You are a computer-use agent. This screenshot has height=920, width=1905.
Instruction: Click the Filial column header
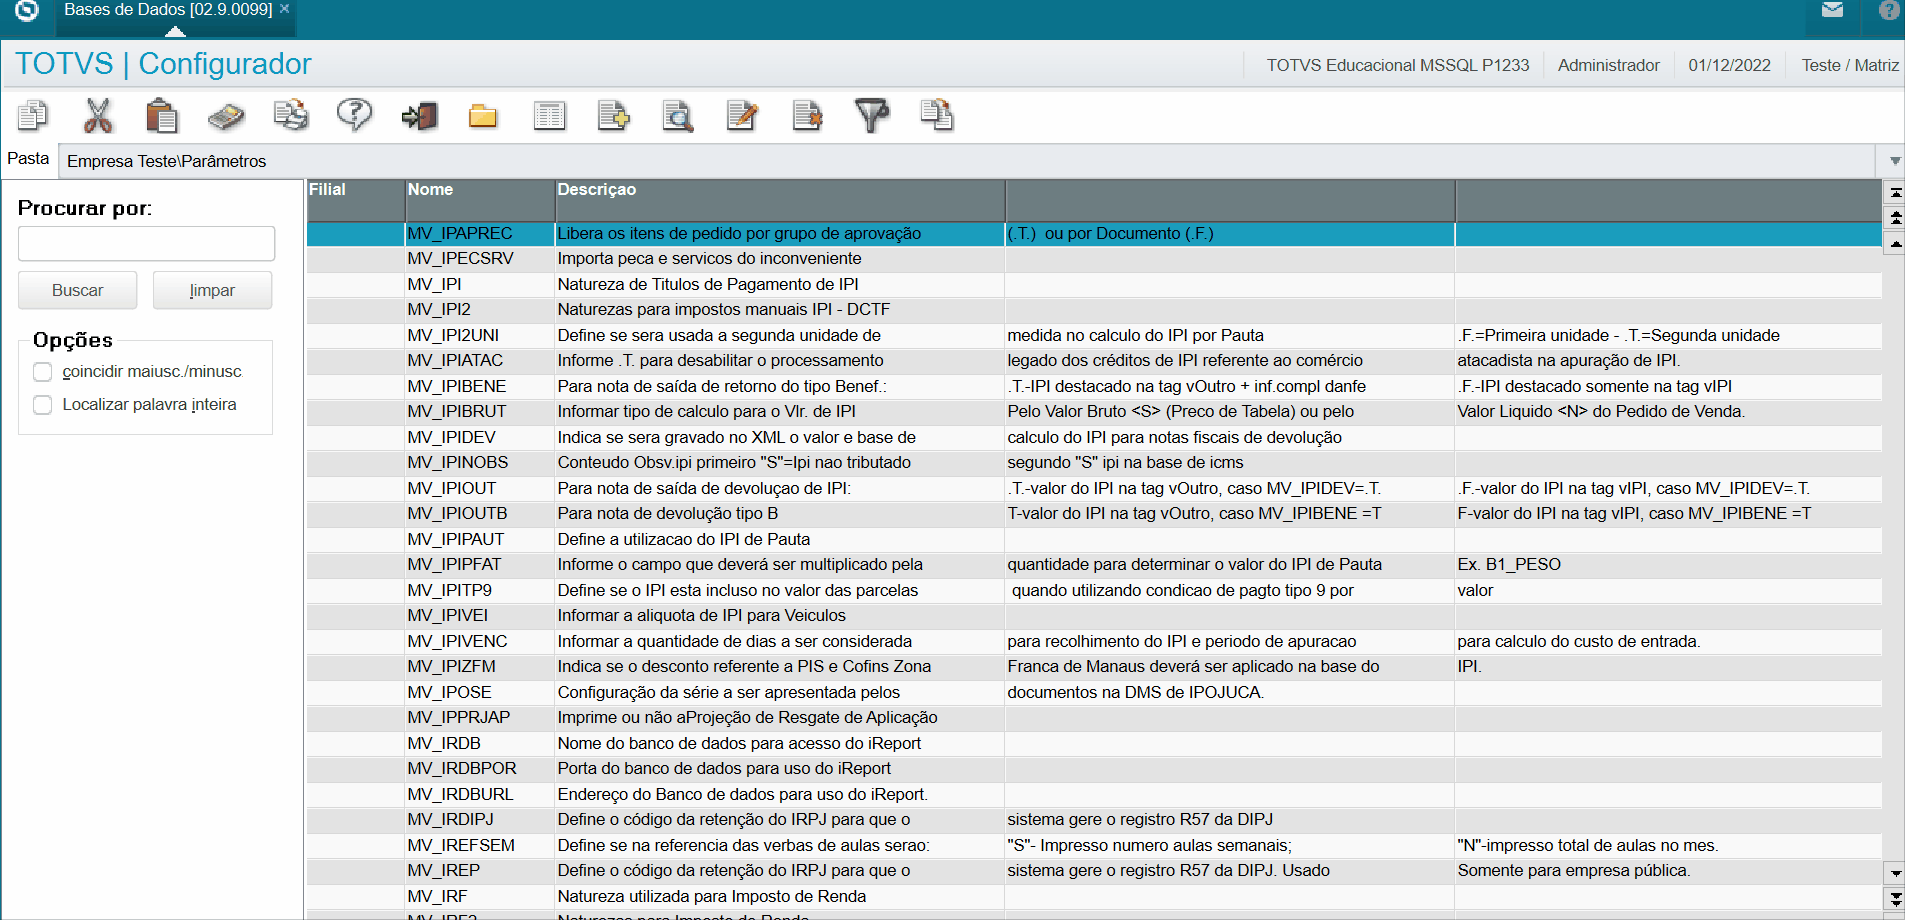coord(355,200)
